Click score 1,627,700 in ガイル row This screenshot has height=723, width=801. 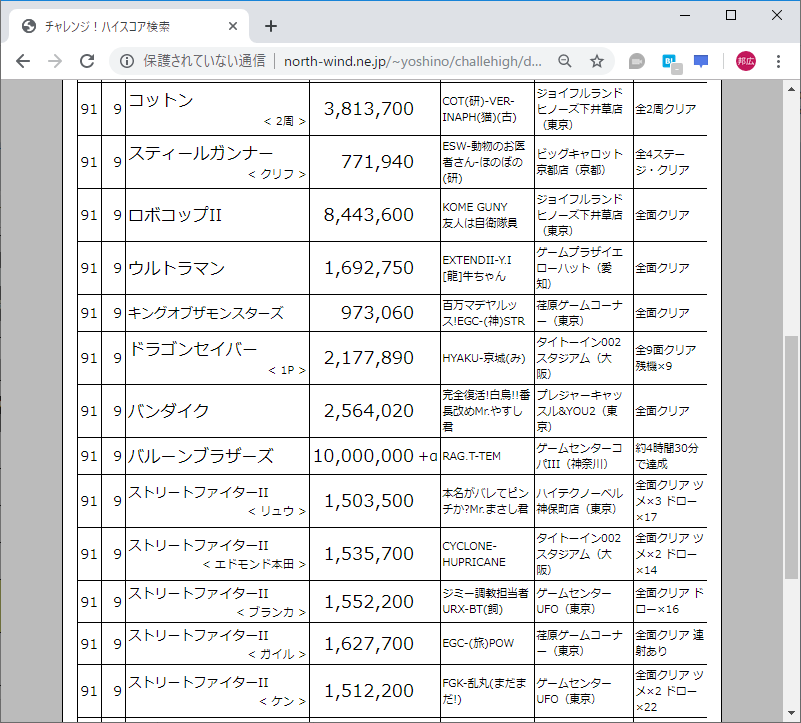pyautogui.click(x=369, y=644)
